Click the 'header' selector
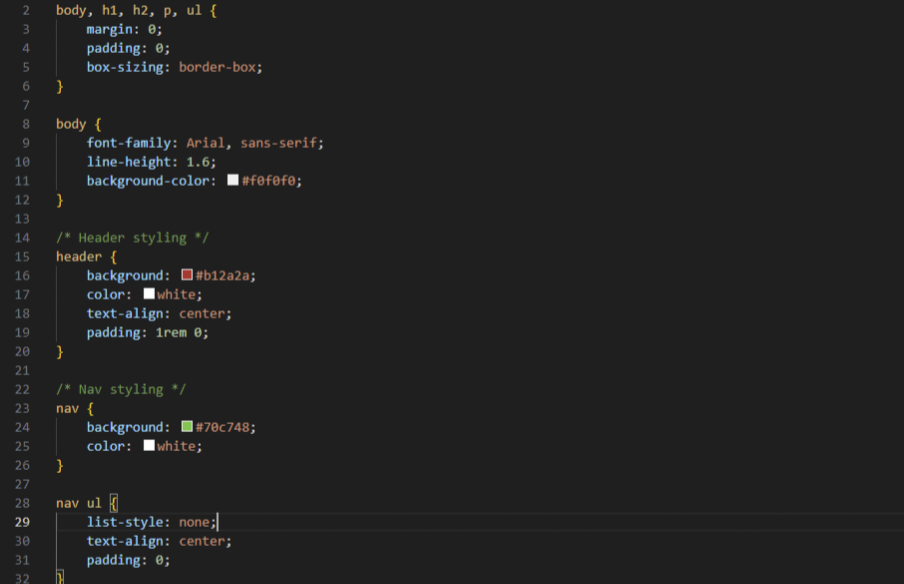 79,257
